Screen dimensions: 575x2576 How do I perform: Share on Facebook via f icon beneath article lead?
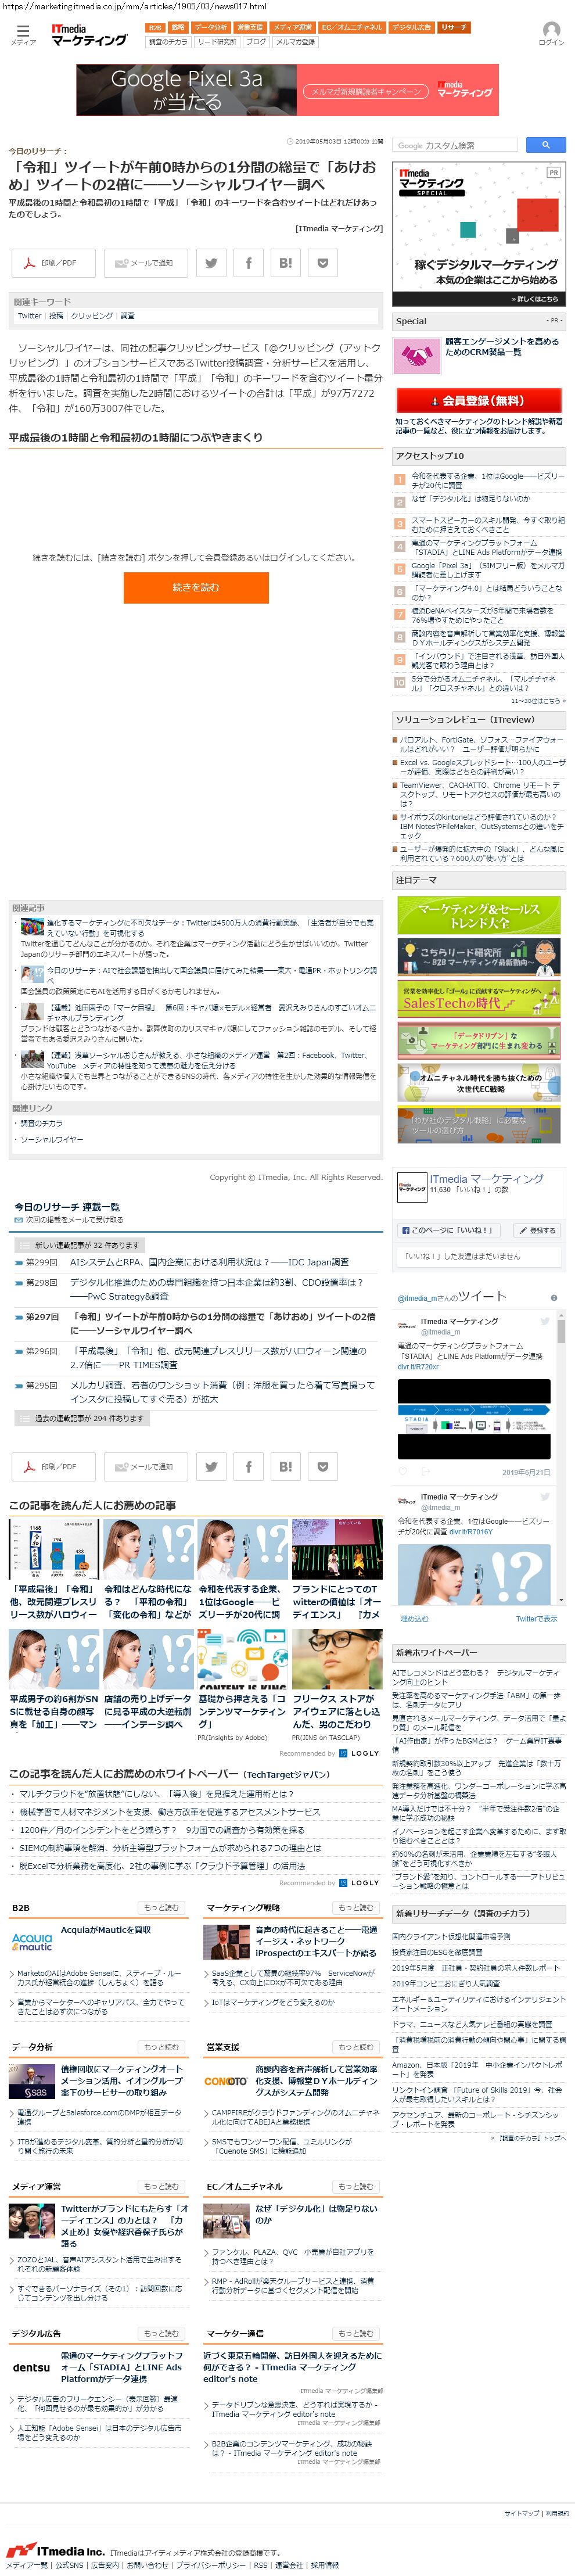(248, 263)
